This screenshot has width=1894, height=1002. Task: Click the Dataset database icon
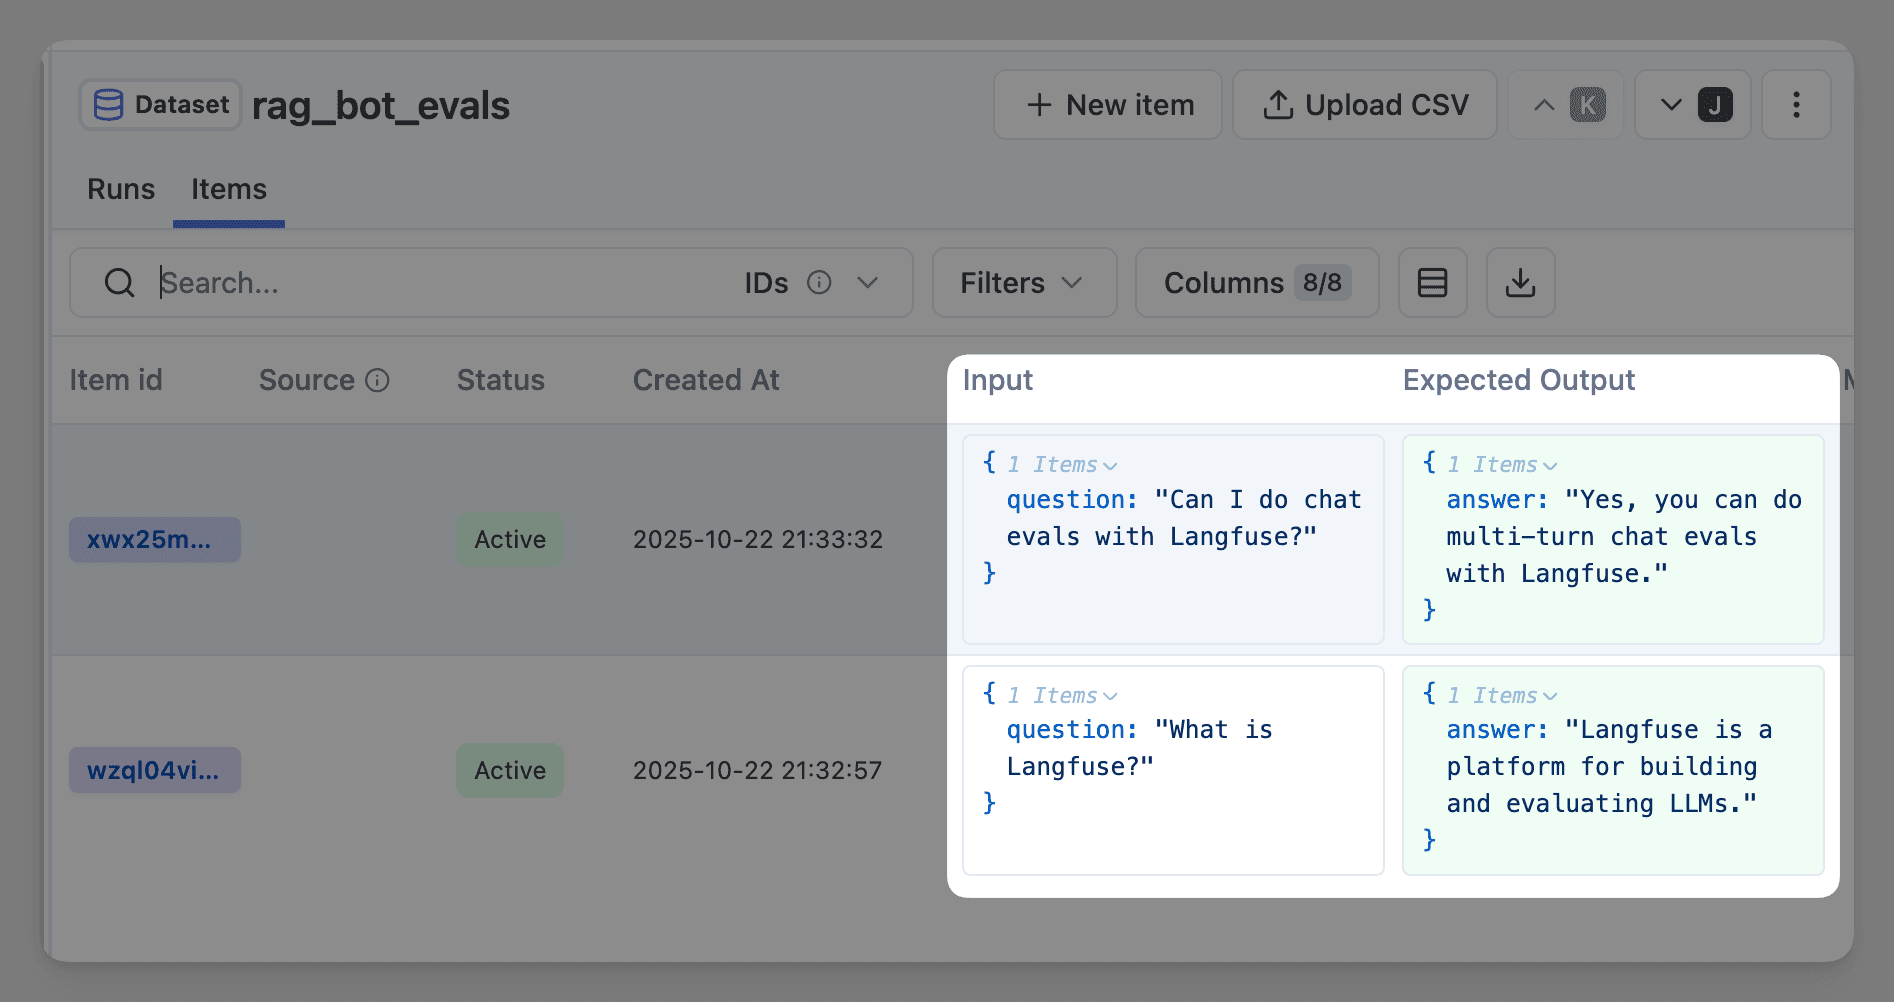(x=109, y=104)
